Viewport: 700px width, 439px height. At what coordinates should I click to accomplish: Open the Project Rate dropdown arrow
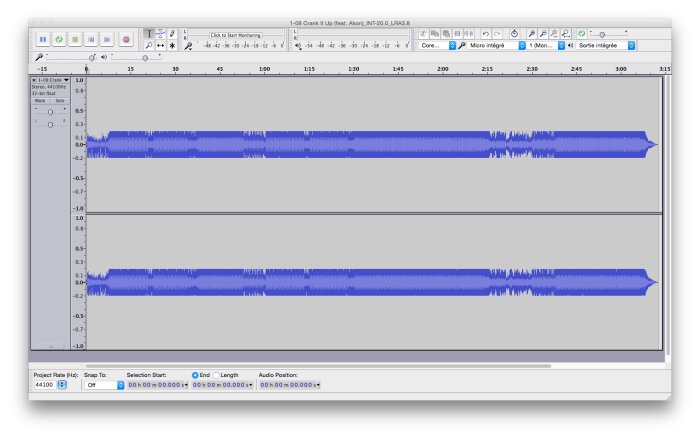62,385
